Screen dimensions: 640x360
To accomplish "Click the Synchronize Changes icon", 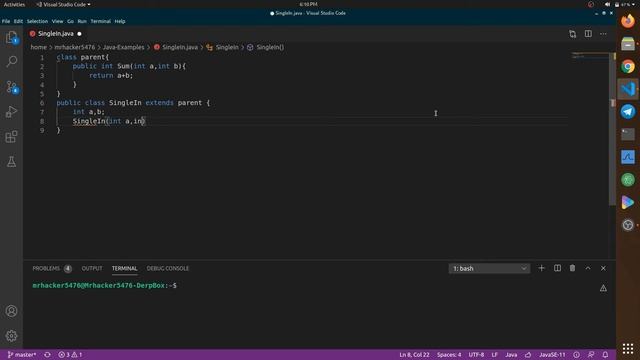I will point(47,355).
